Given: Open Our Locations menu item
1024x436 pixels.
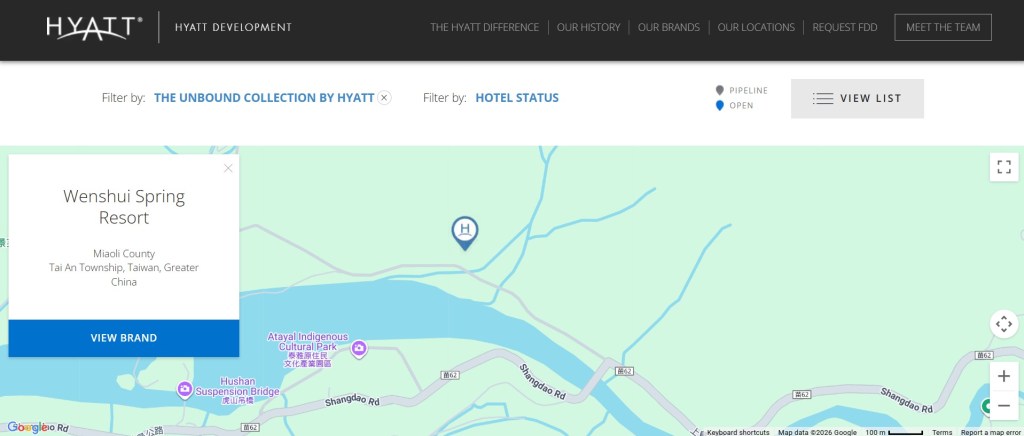Looking at the screenshot, I should pos(756,28).
